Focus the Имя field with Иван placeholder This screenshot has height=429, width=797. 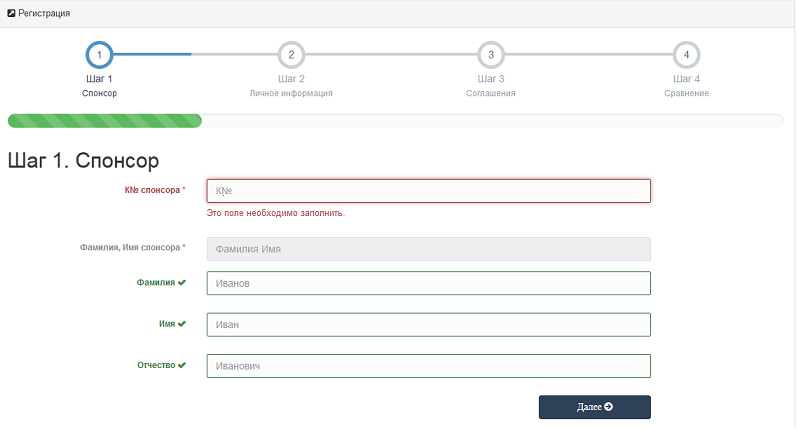coord(428,325)
